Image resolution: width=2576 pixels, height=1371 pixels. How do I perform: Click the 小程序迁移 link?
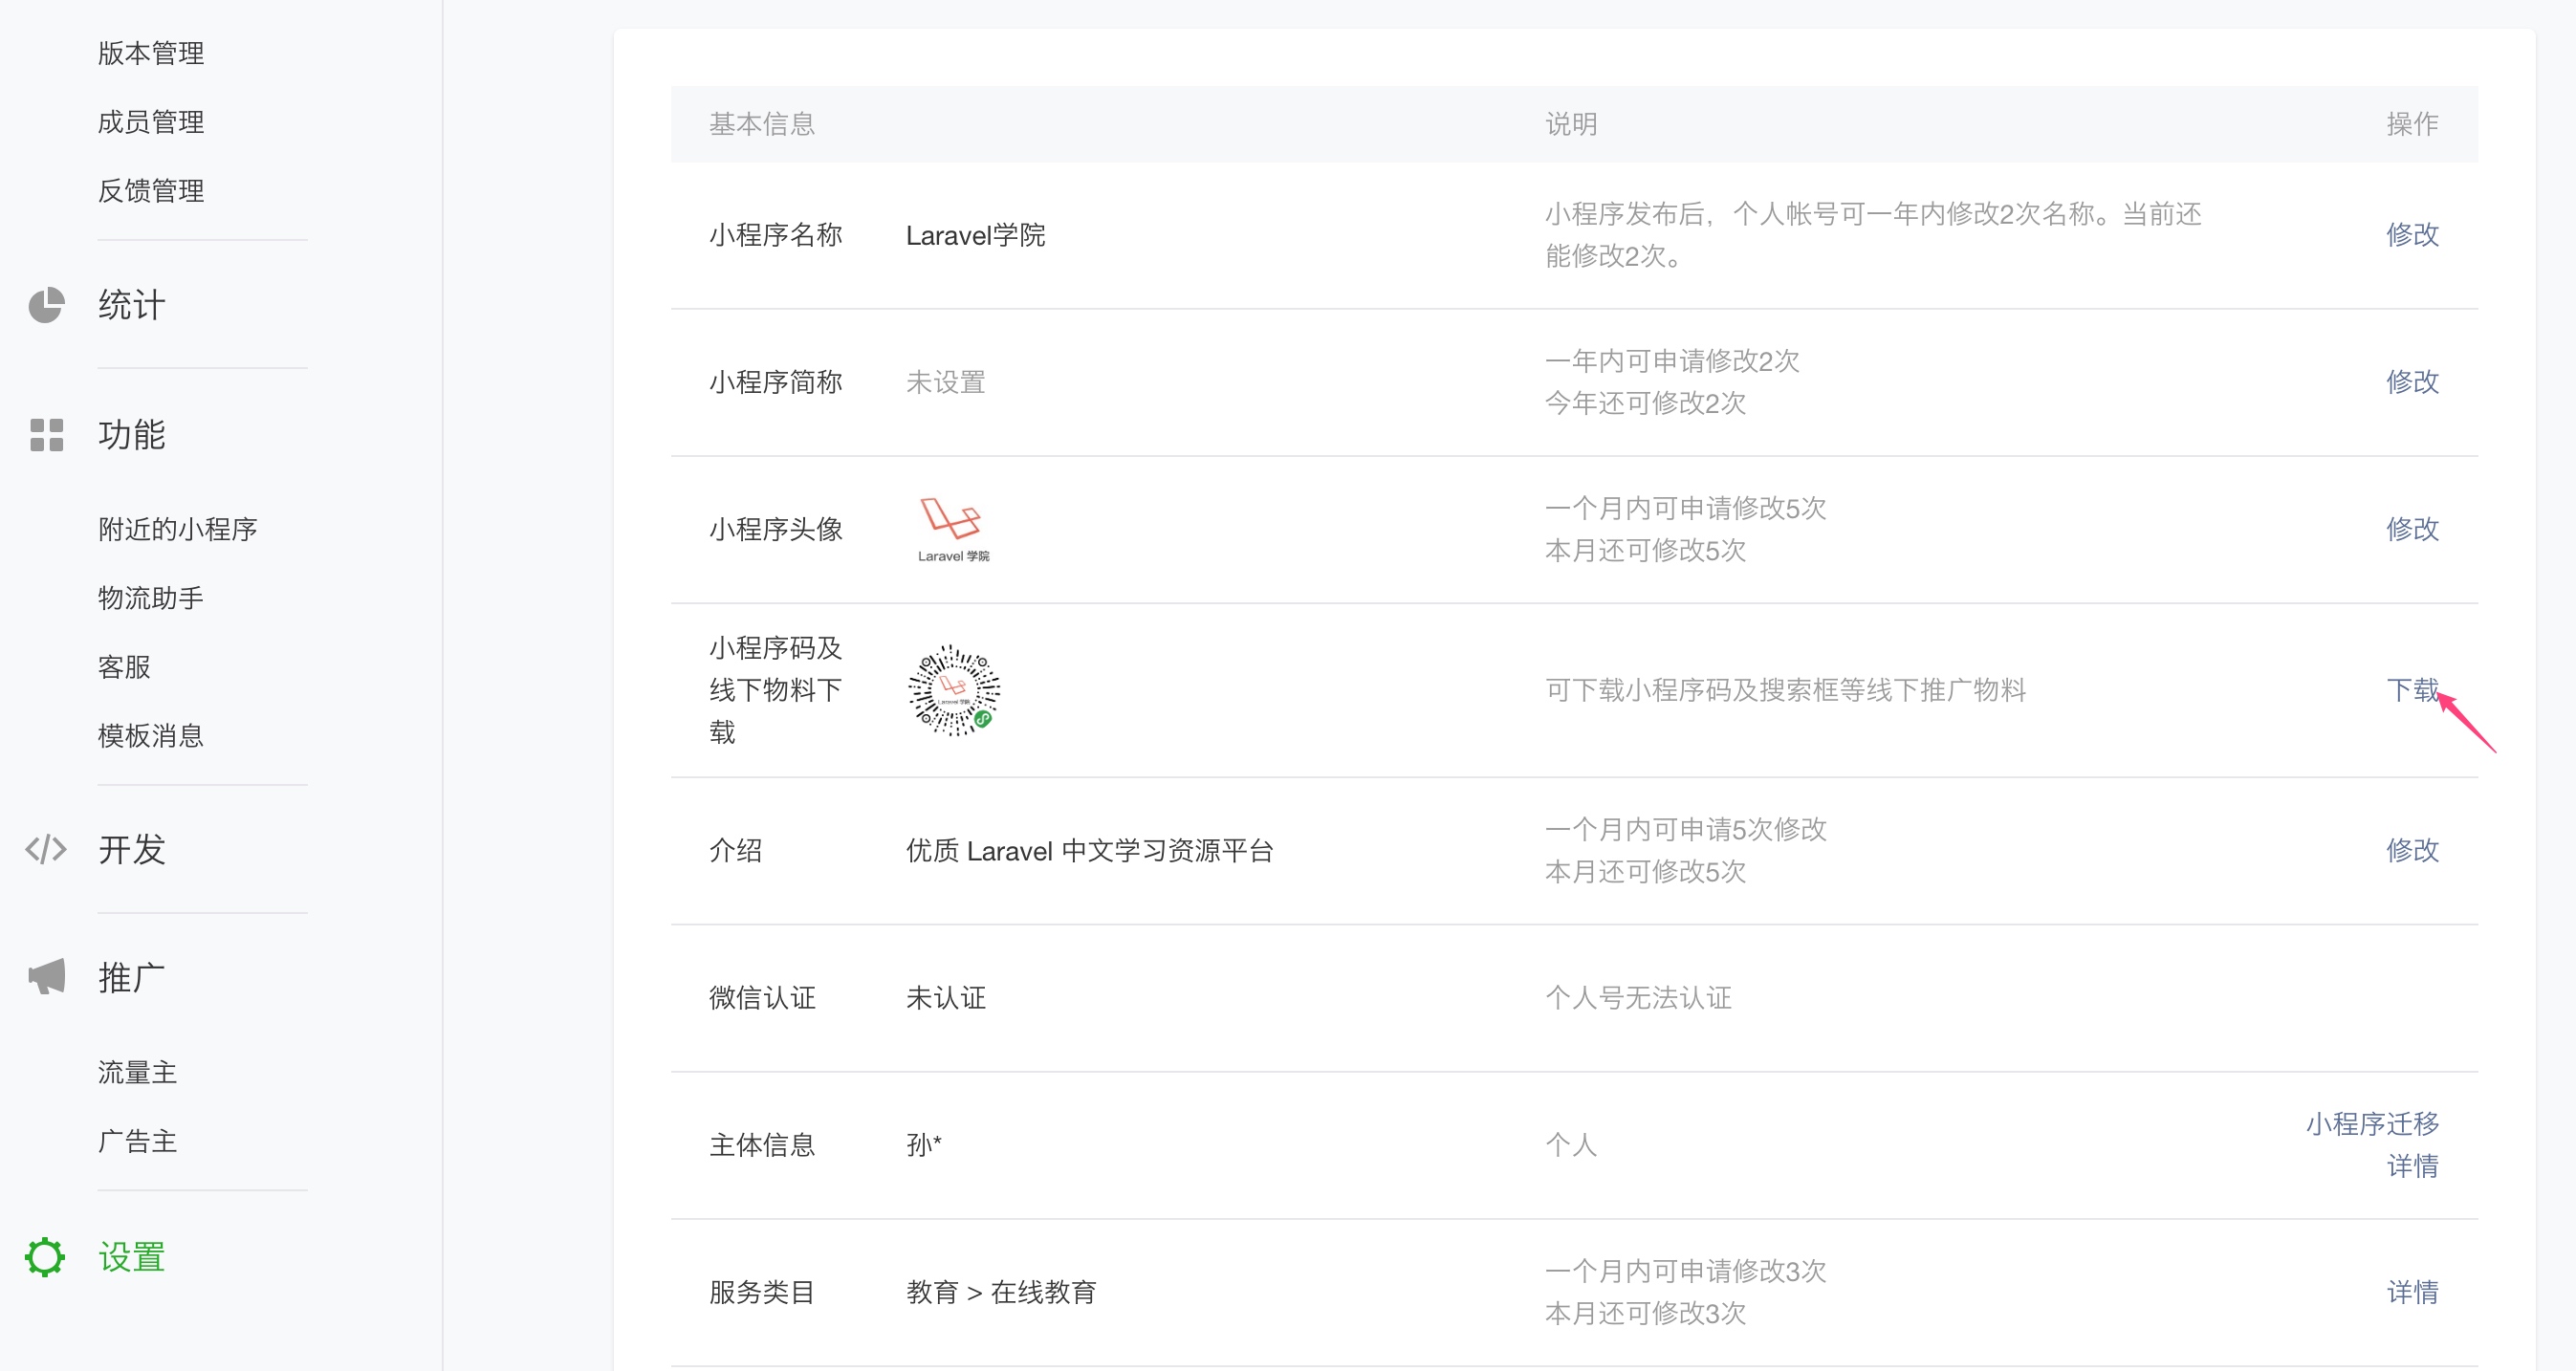point(2373,1124)
